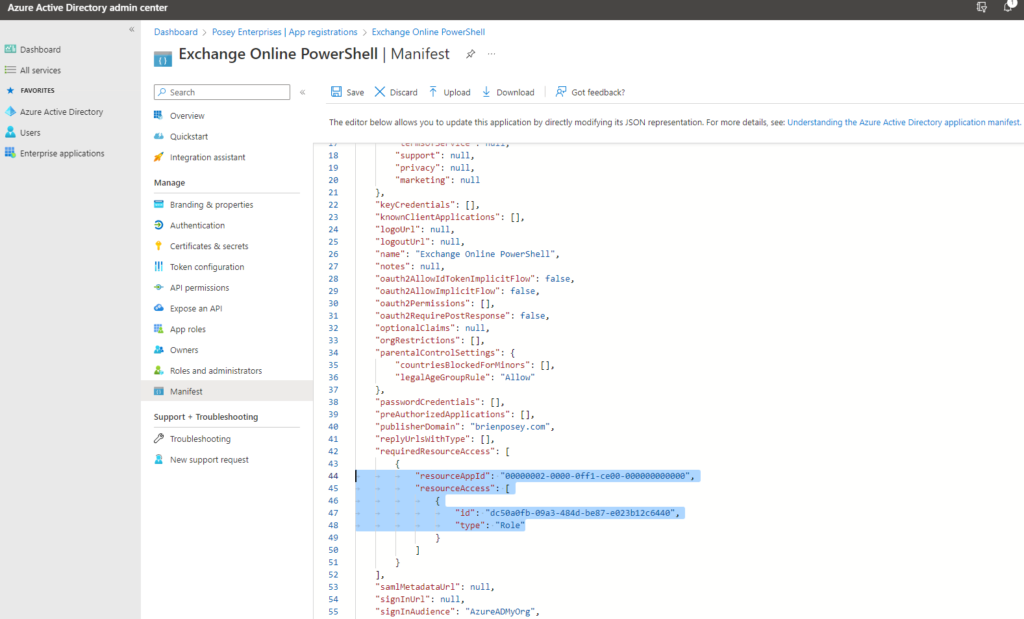1024x619 pixels.
Task: Click the "name": "Exchange Online PowerShell" line
Action: (x=468, y=254)
